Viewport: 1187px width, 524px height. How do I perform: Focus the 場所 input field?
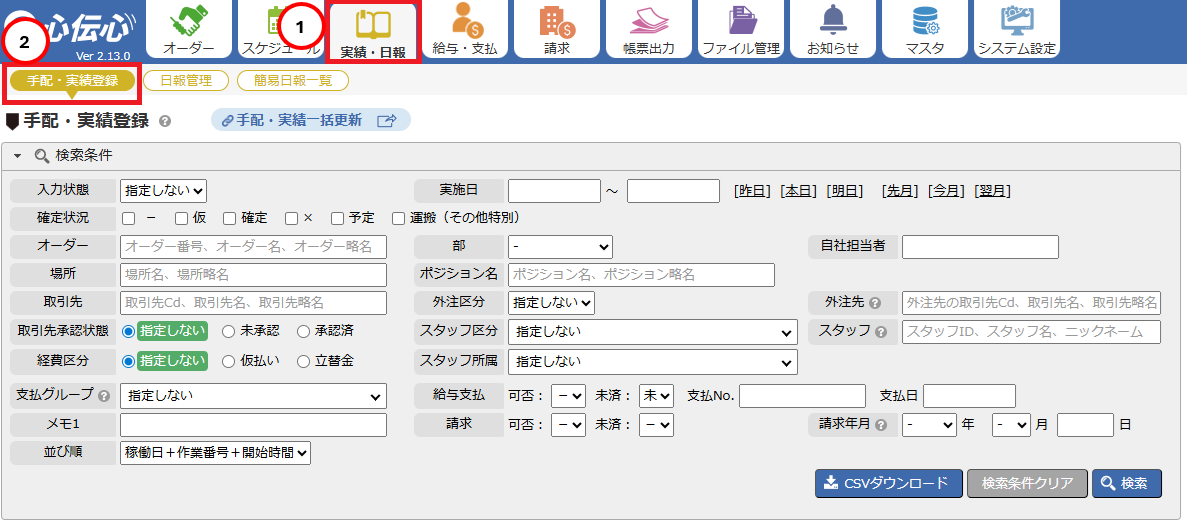[x=254, y=275]
